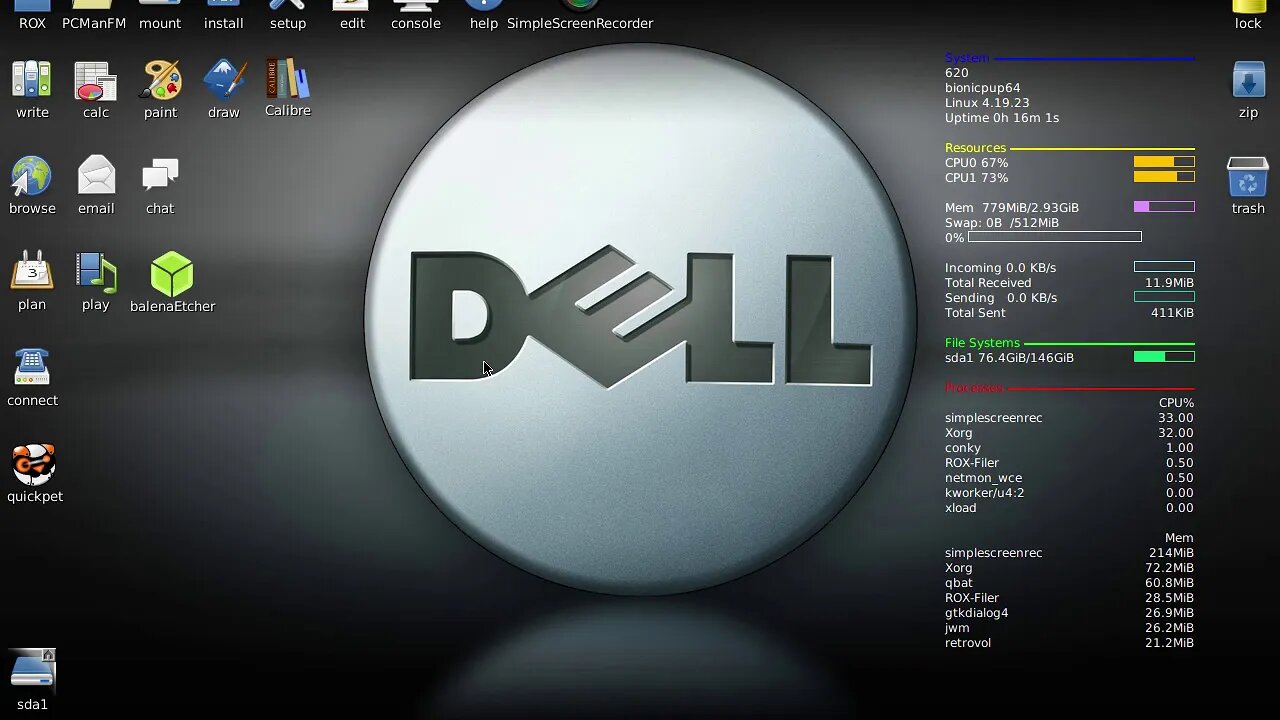Click the jwm memory row
1280x720 pixels.
[x=1069, y=628]
